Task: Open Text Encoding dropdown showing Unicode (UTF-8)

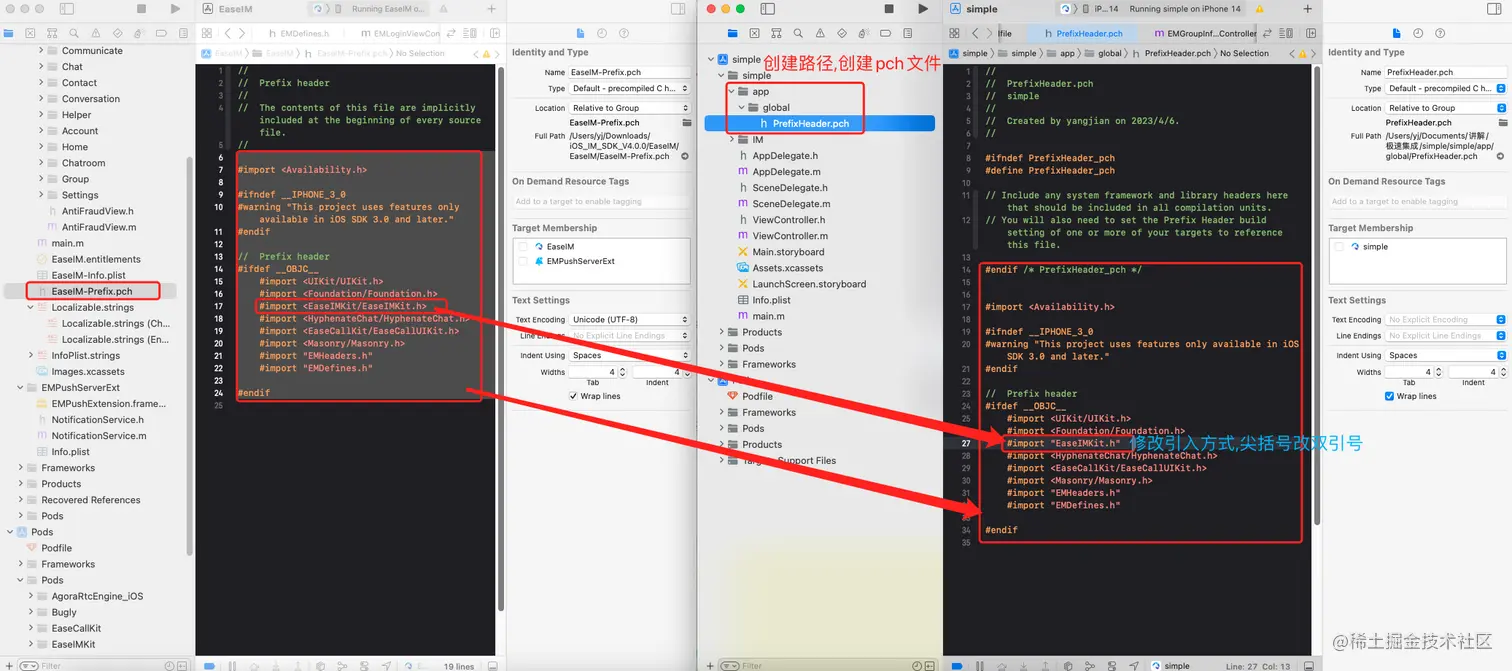Action: [x=629, y=320]
